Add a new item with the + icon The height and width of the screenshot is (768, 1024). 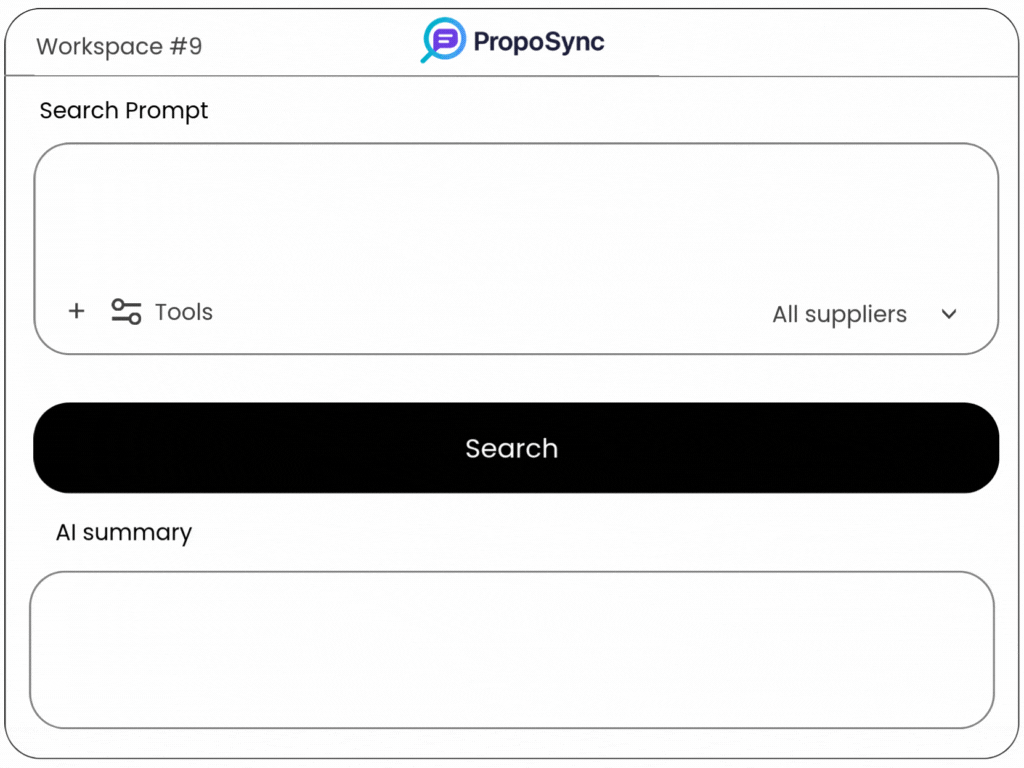(x=76, y=311)
